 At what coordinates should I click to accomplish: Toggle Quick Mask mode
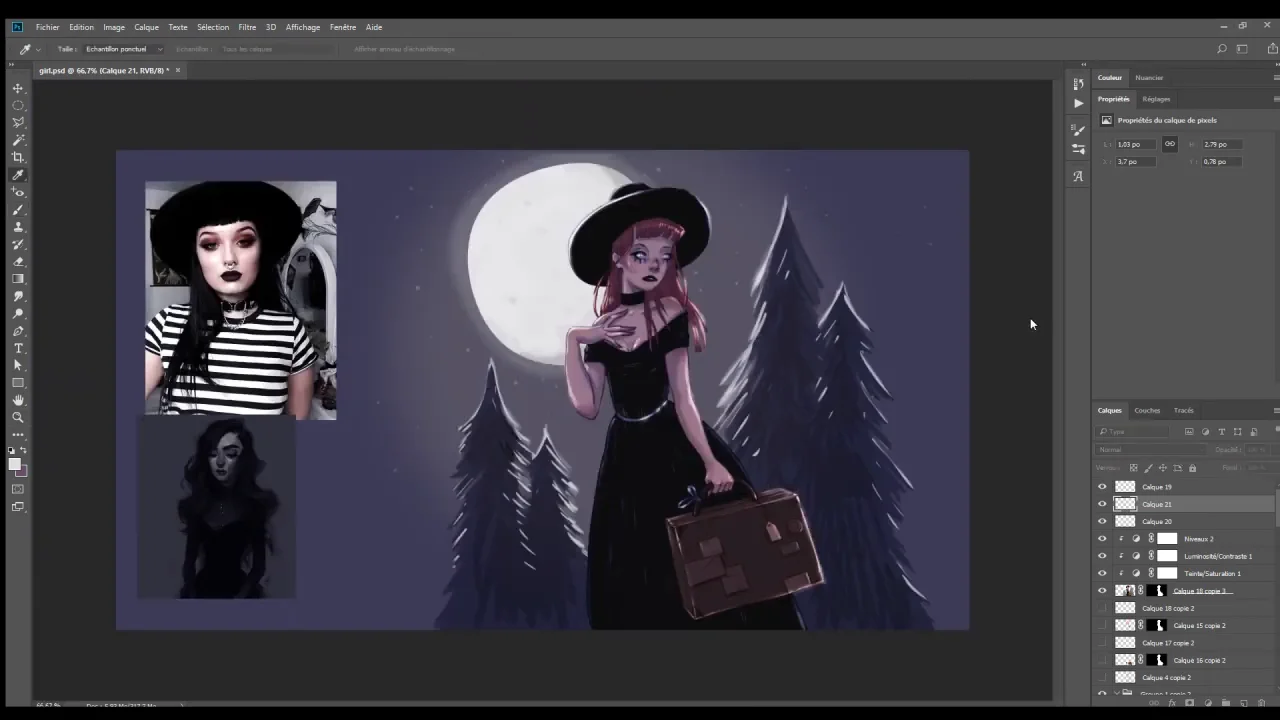tap(18, 489)
